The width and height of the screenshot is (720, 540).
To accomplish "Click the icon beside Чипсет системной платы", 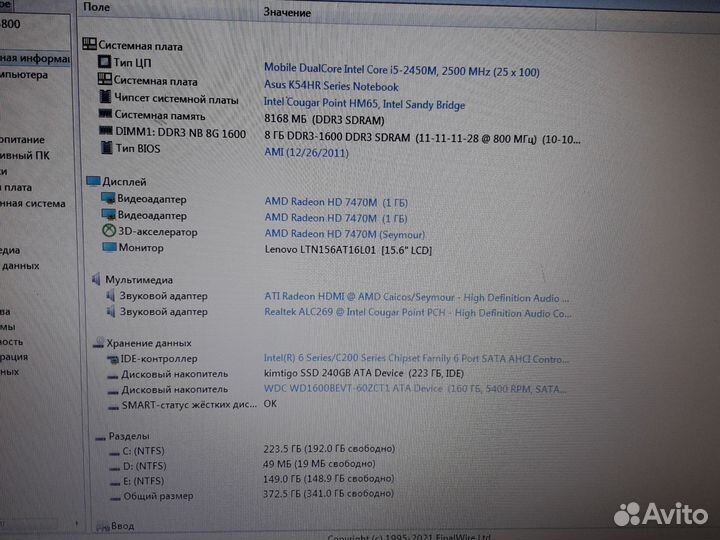I will (x=105, y=97).
